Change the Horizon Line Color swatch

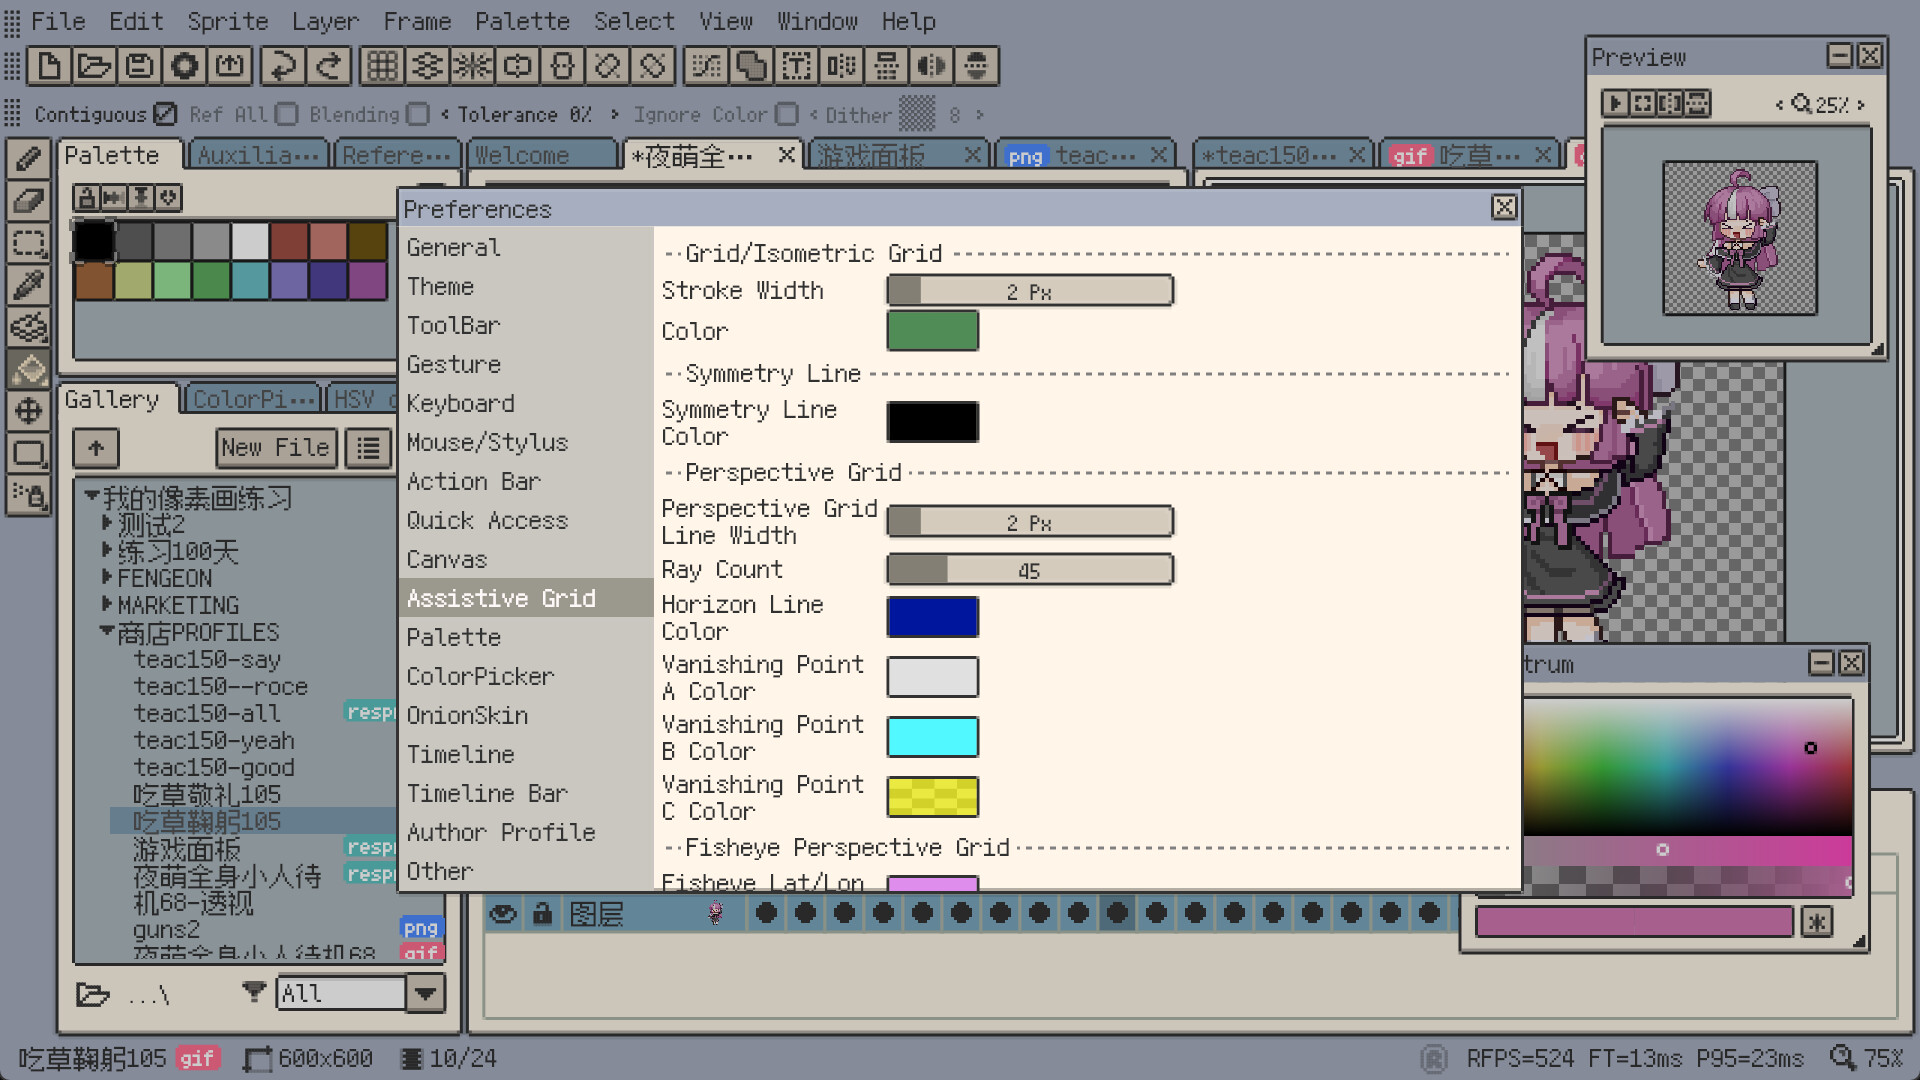coord(932,617)
